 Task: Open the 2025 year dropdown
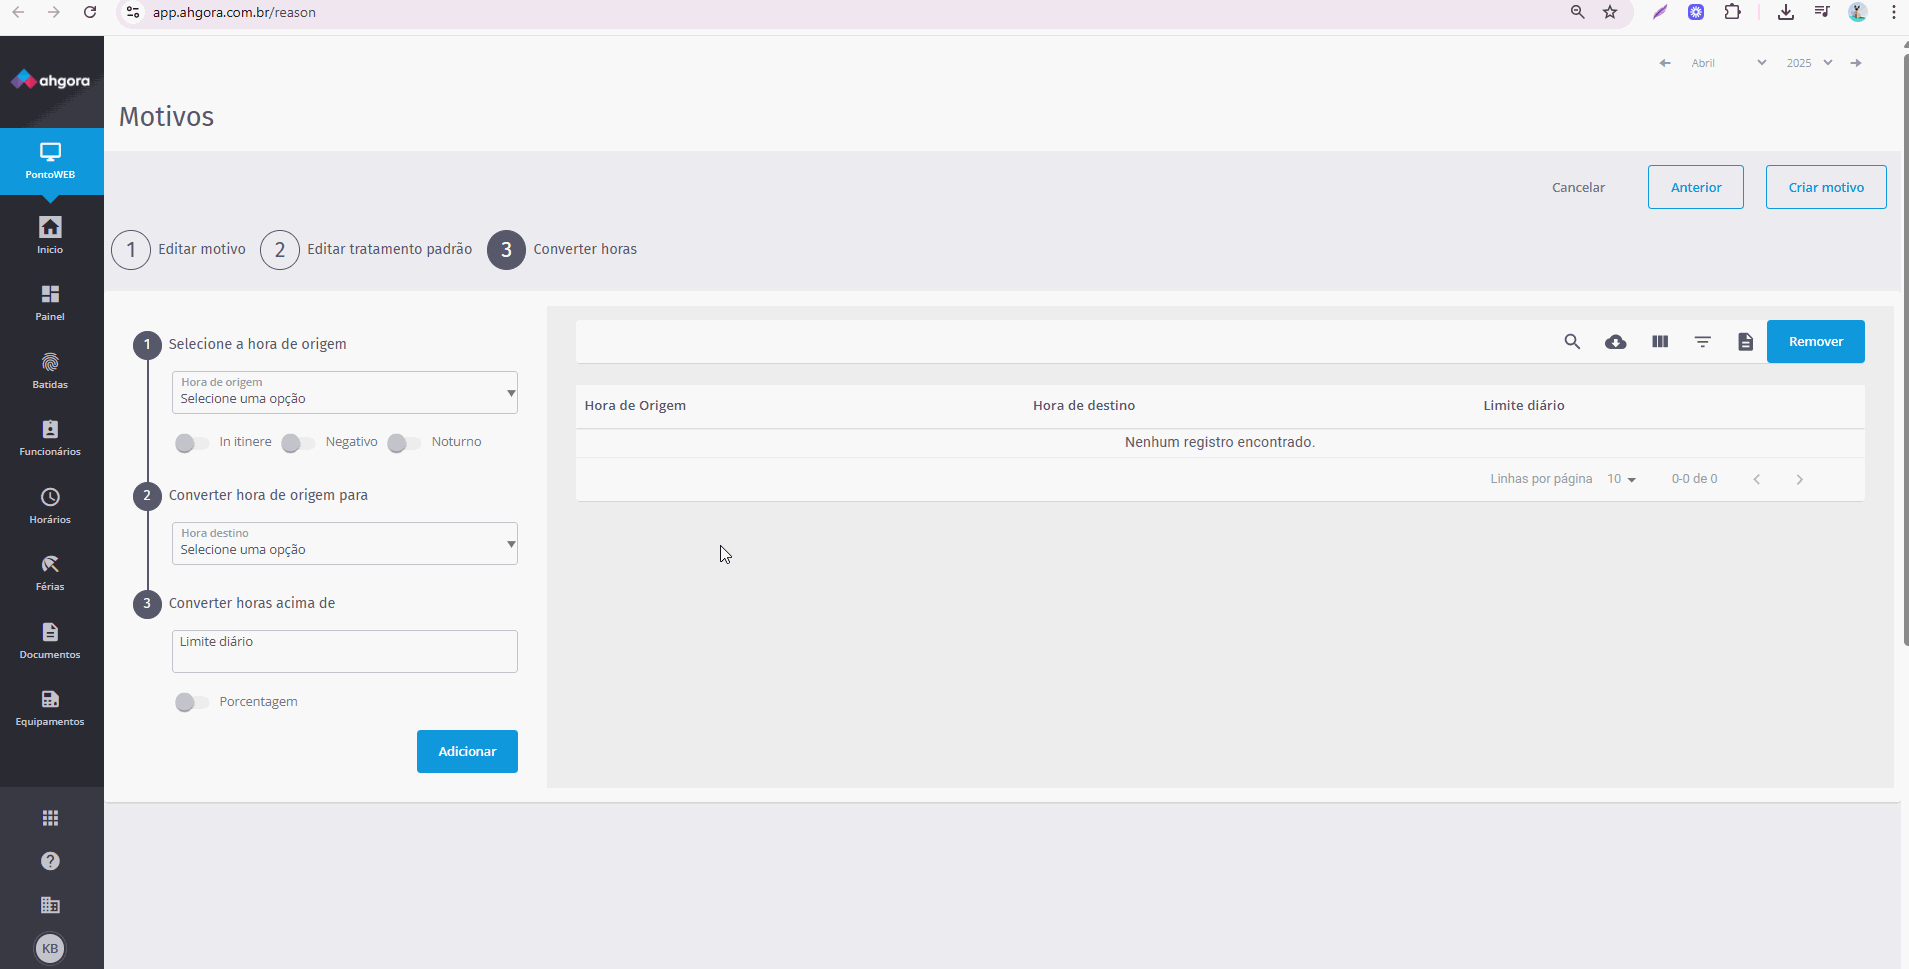(x=1809, y=63)
